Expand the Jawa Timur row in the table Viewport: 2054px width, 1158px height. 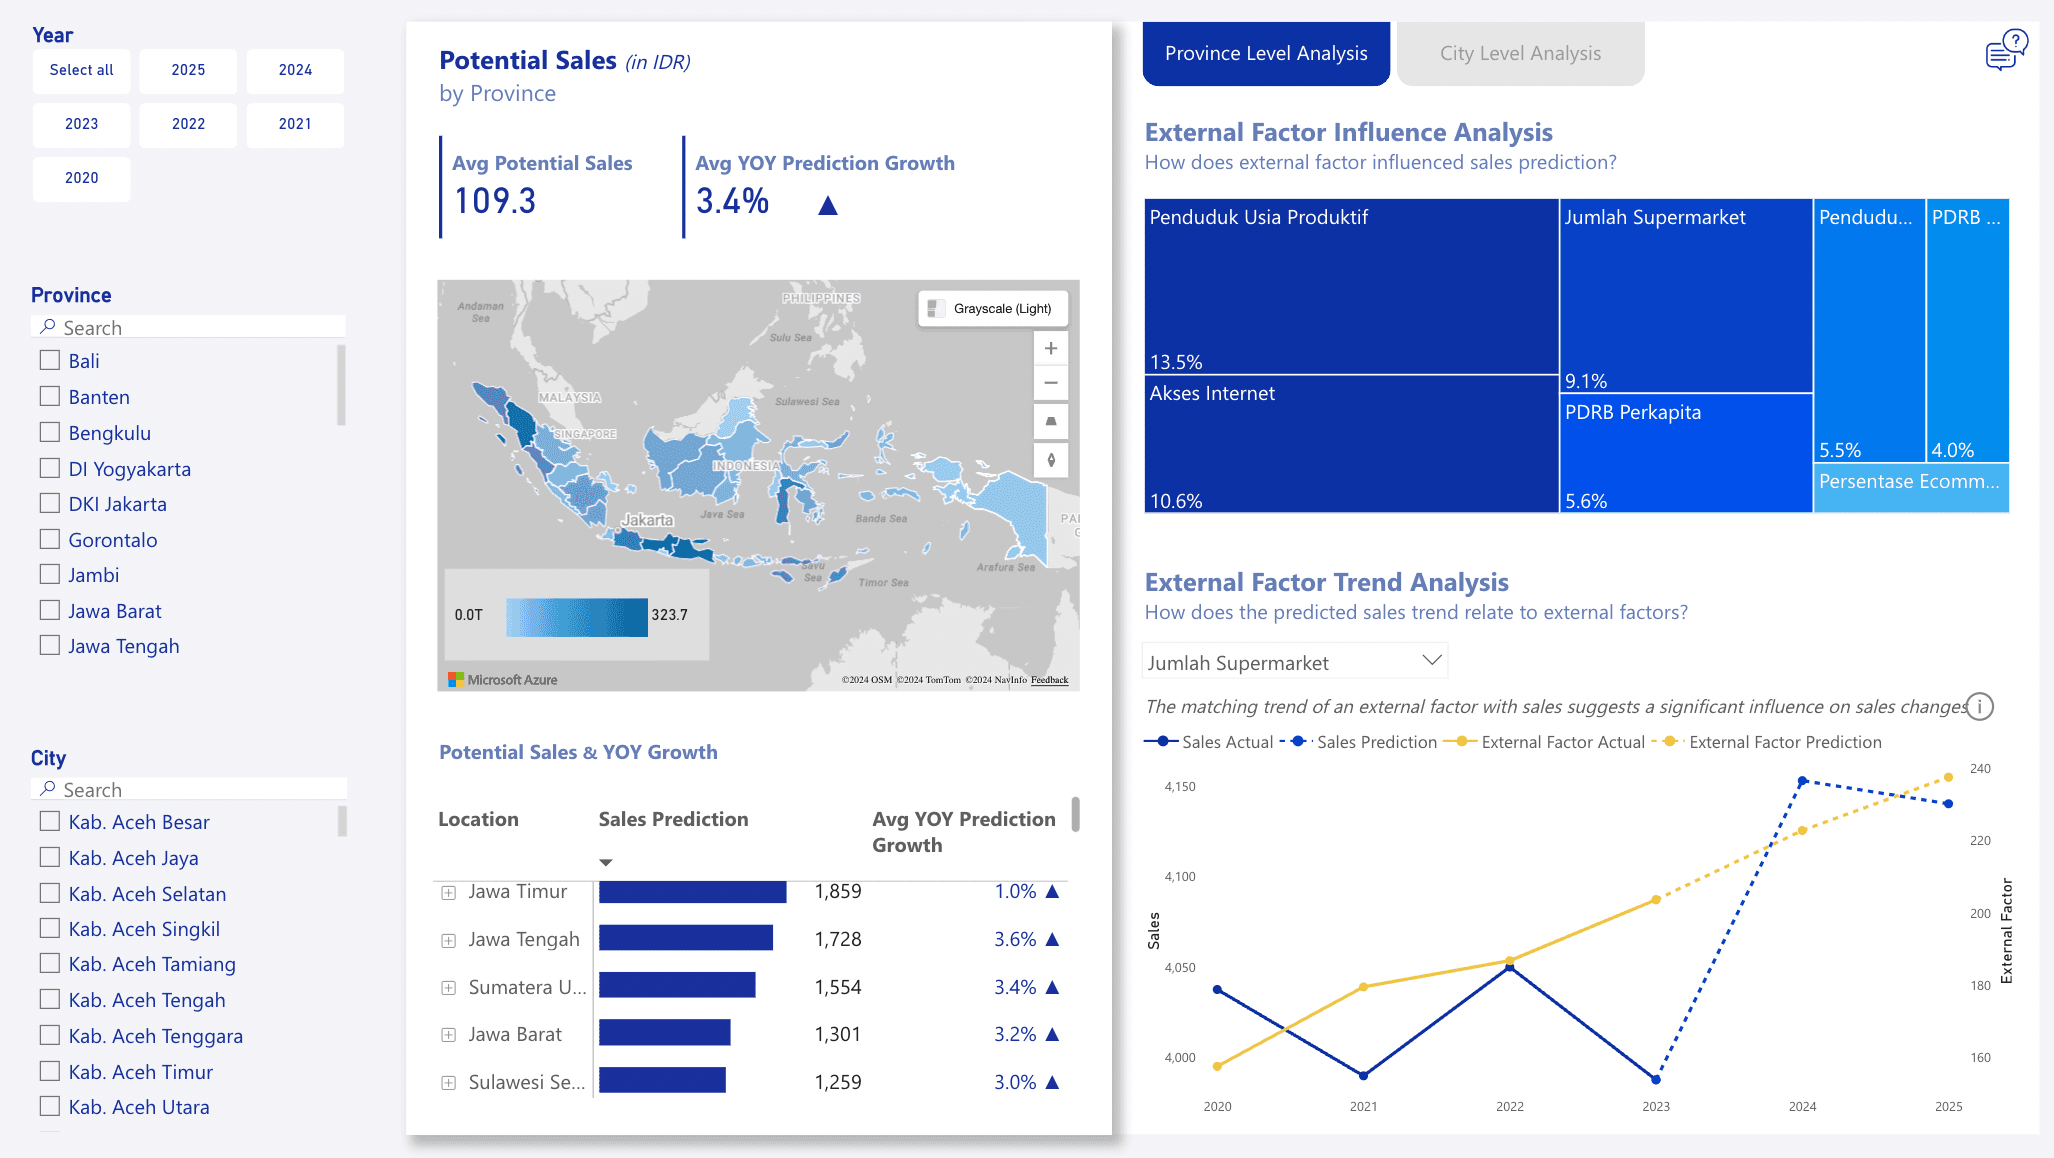(448, 891)
